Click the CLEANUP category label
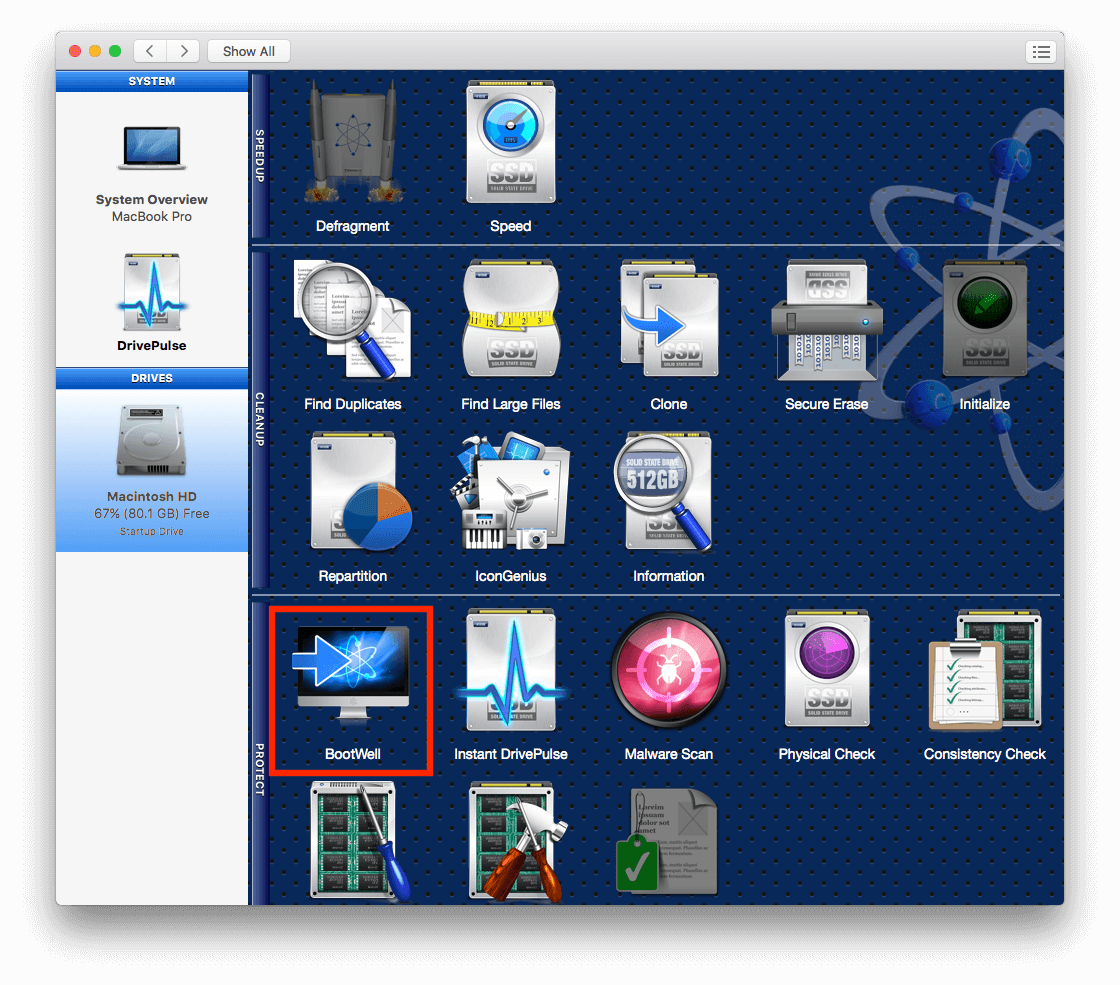This screenshot has width=1120, height=985. pyautogui.click(x=260, y=419)
